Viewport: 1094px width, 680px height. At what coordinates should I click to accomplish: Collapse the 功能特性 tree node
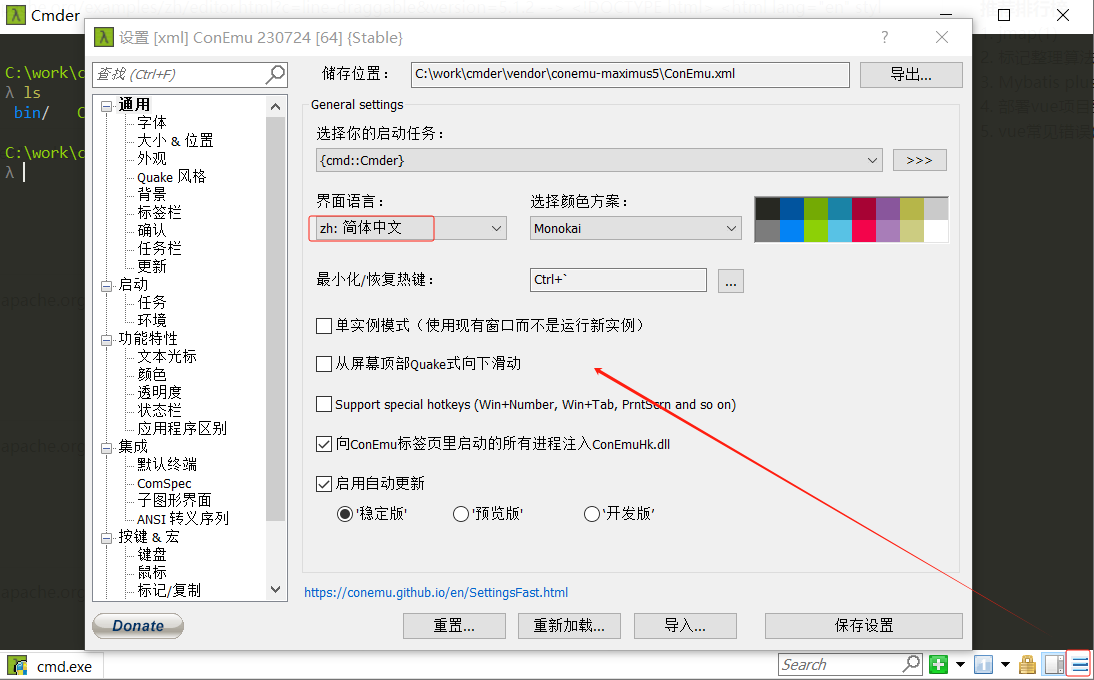pos(107,340)
